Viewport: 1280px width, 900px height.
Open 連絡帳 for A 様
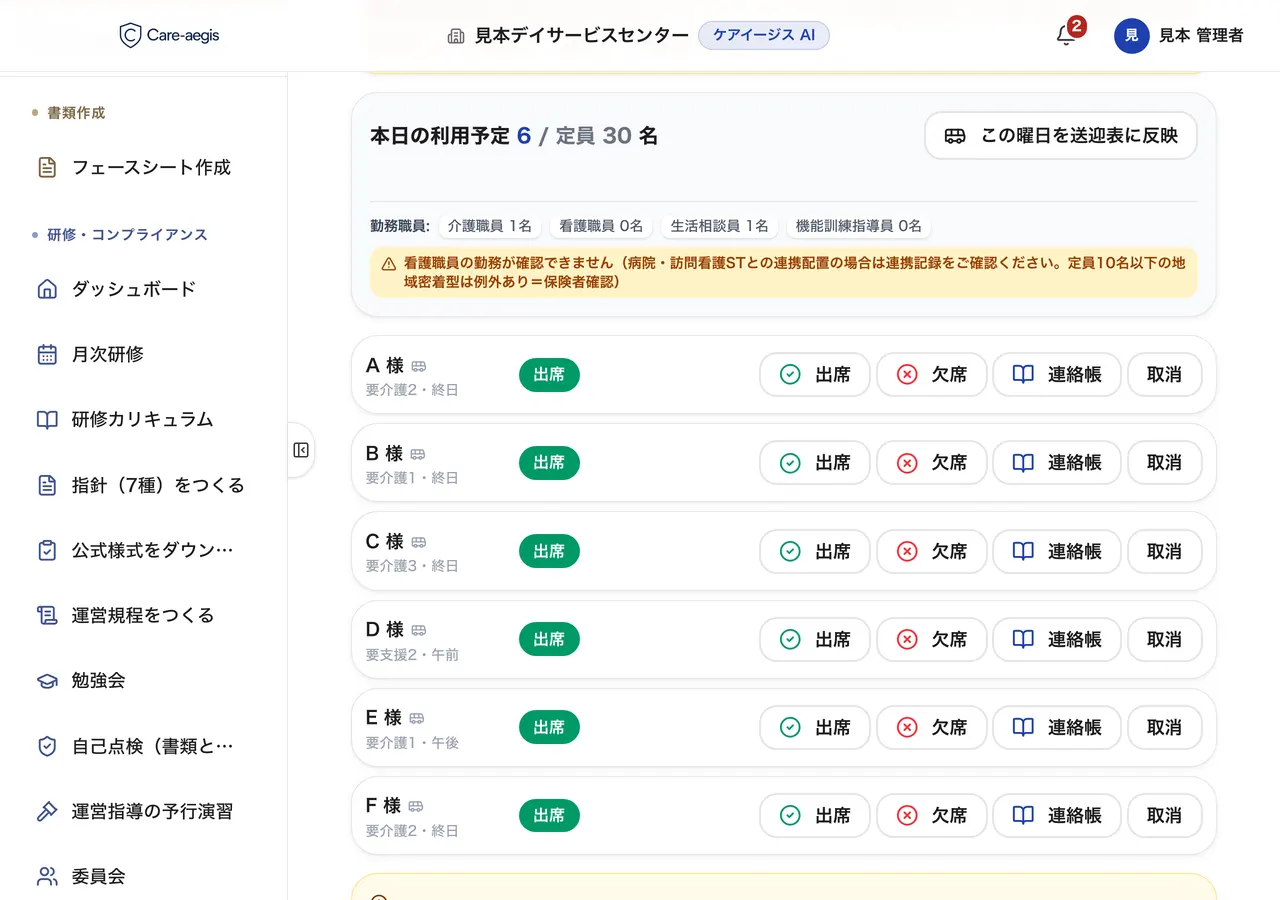click(x=1057, y=375)
